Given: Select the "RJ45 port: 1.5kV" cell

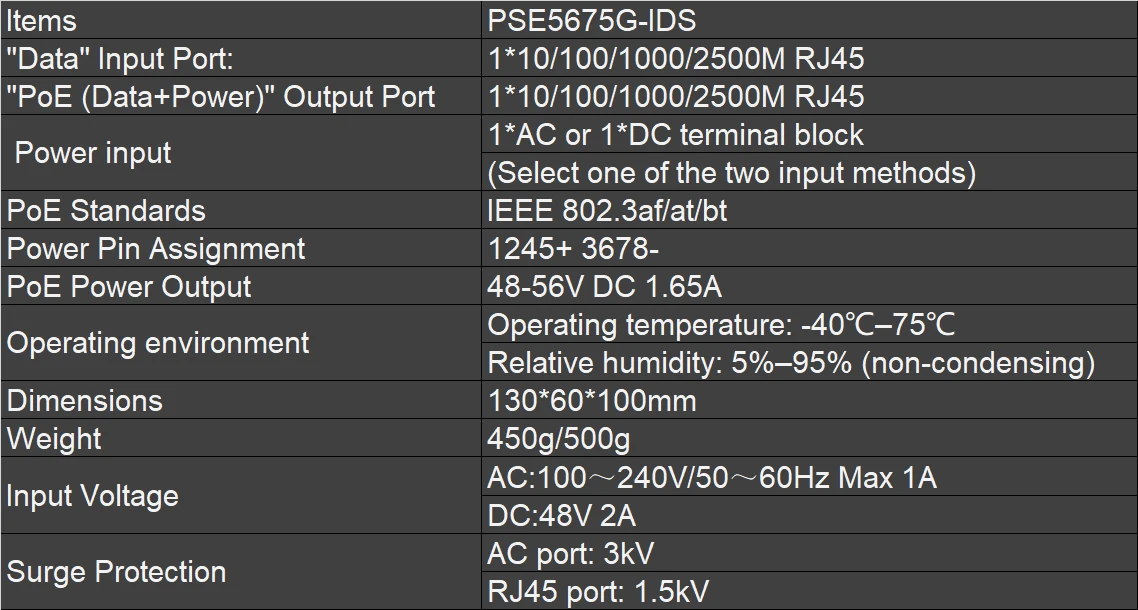Looking at the screenshot, I should 597,591.
